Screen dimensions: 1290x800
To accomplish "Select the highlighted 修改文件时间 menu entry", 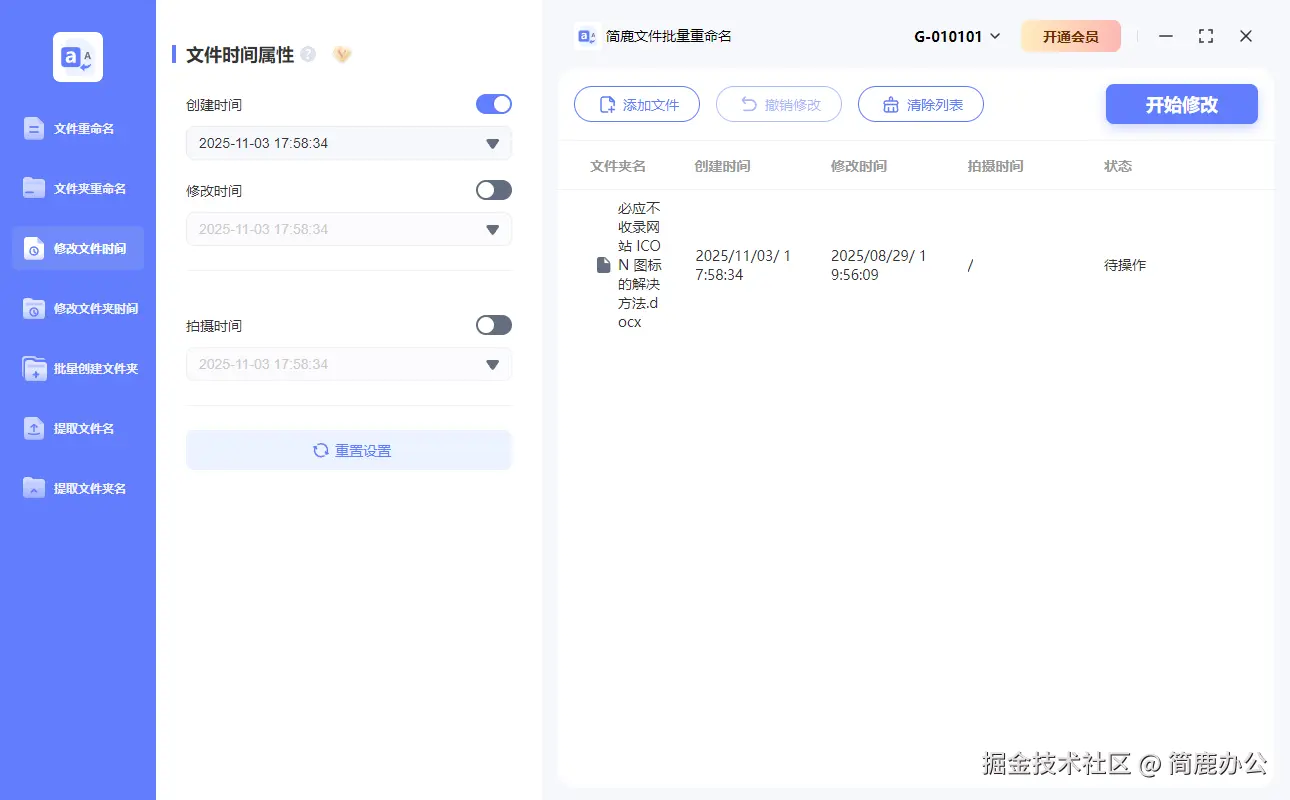I will point(77,248).
